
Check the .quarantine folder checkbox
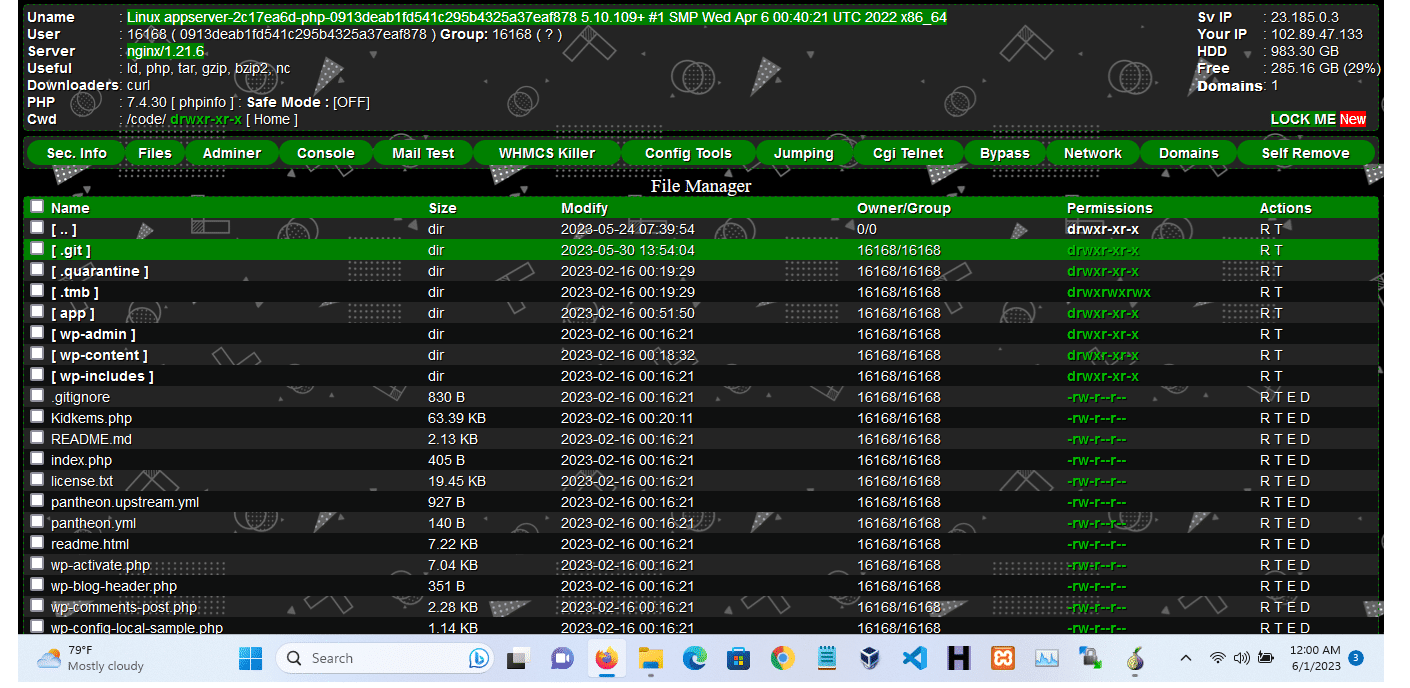pyautogui.click(x=37, y=270)
